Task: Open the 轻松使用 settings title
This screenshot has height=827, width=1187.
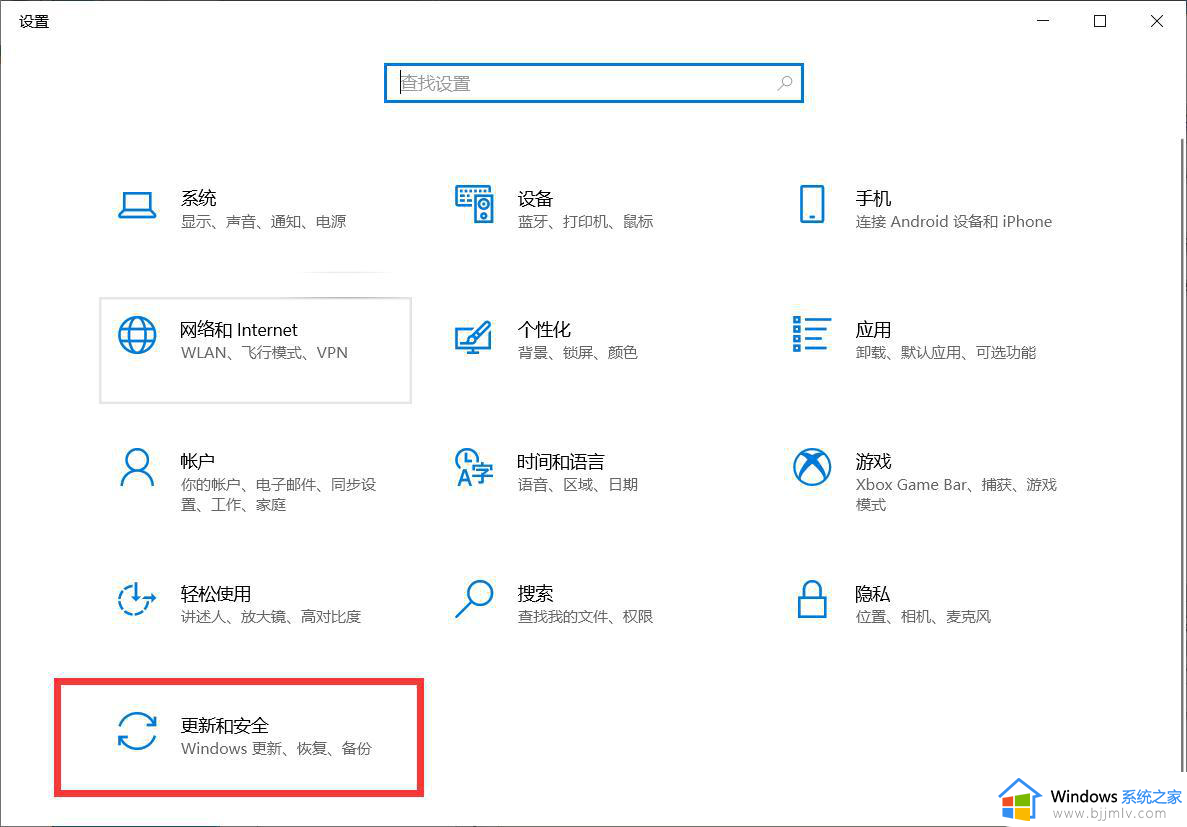Action: tap(216, 593)
